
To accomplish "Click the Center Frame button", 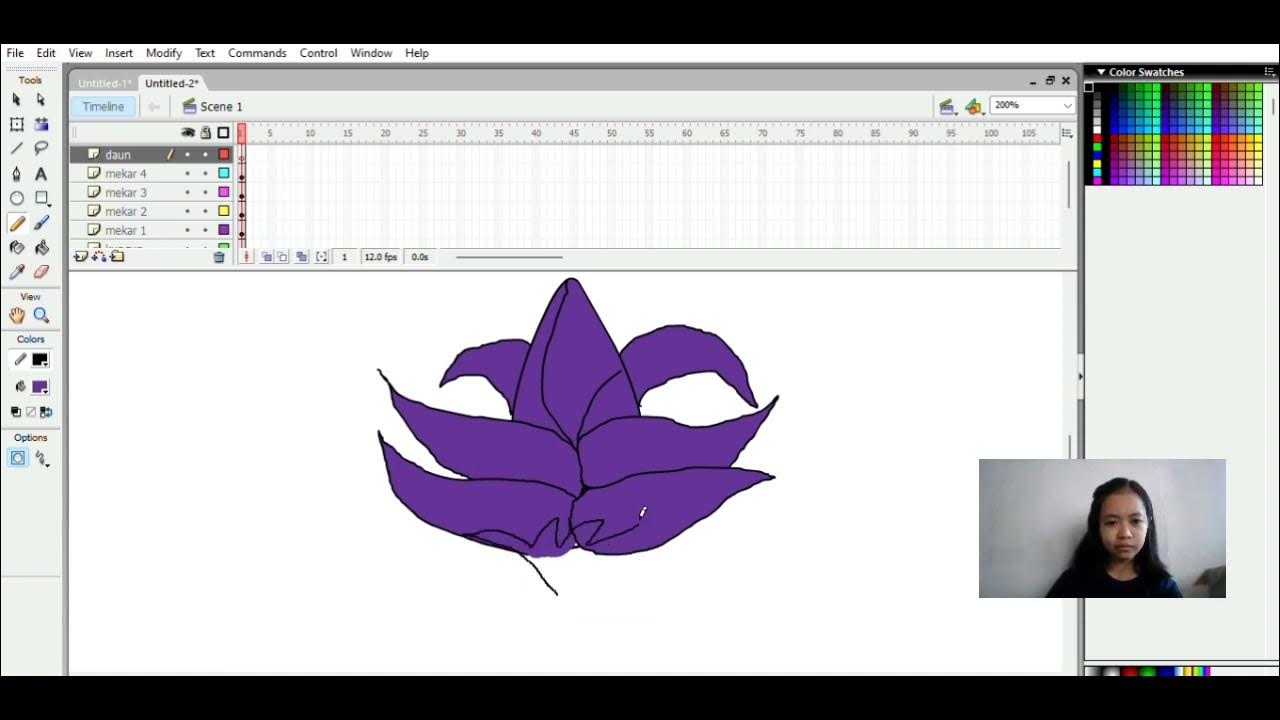I will [247, 257].
